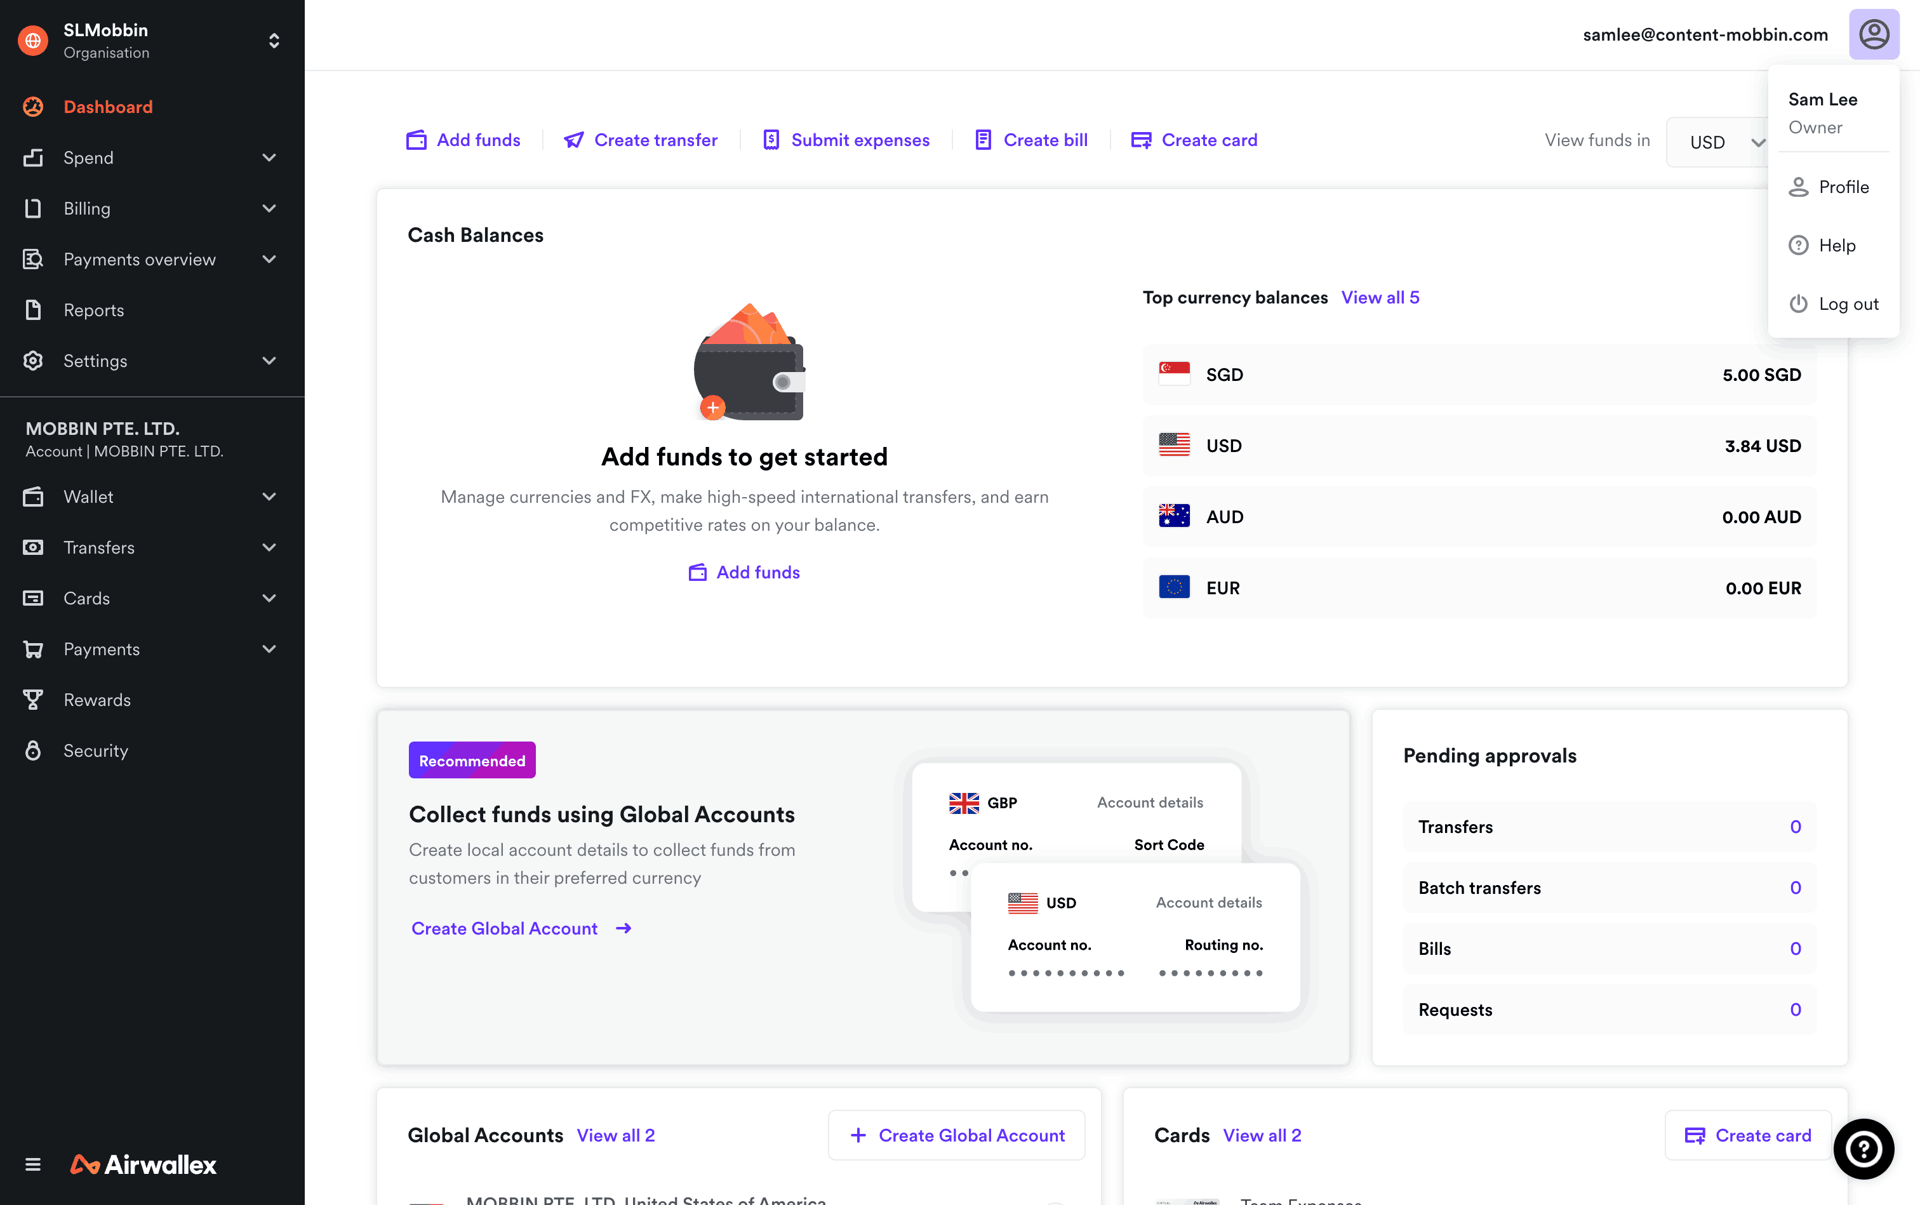Click the Cards icon in sidebar

(33, 598)
